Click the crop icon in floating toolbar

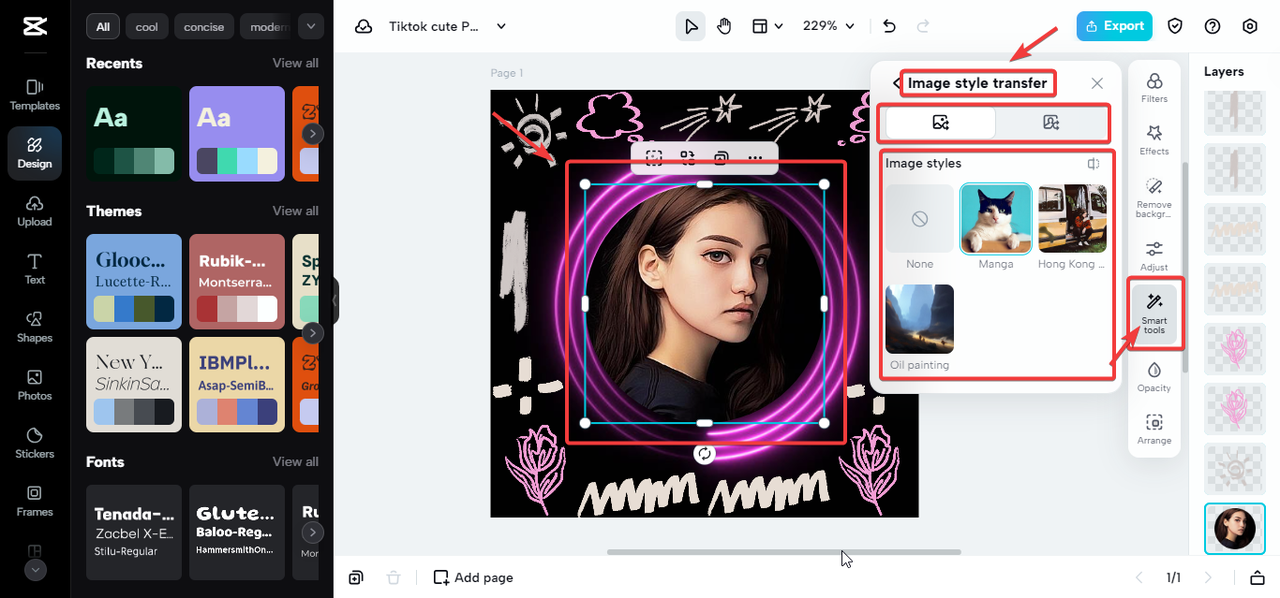(654, 157)
